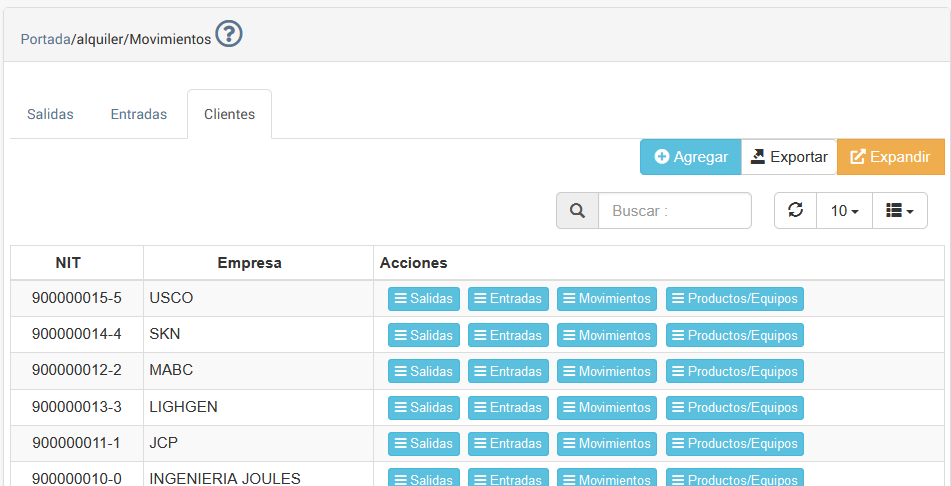Screen dimensions: 951x486
Task: Open Productos/Equipos for SKN row
Action: click(734, 335)
